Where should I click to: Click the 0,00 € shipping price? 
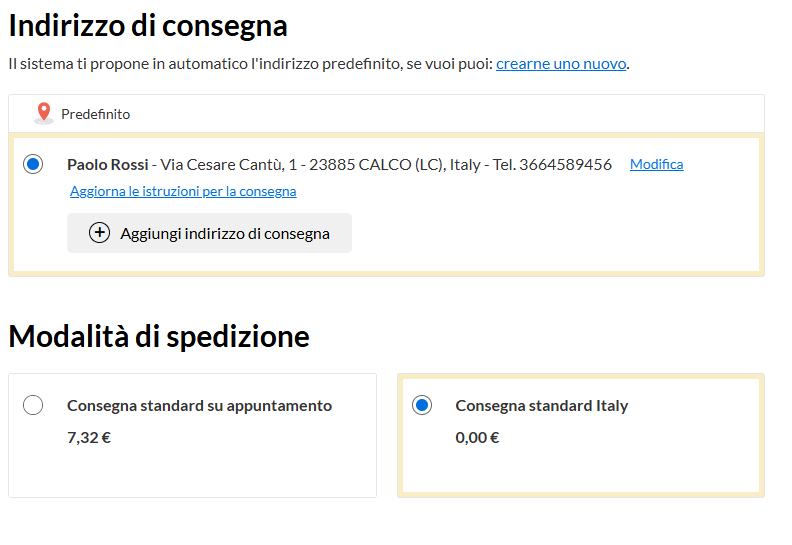click(477, 437)
